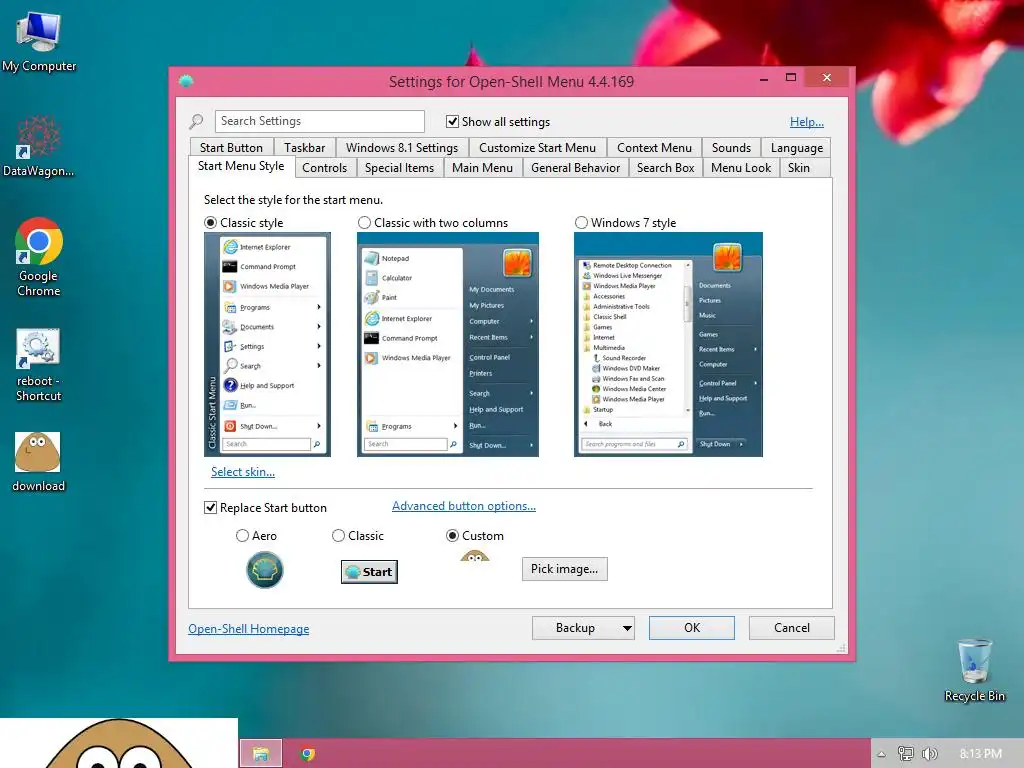Open the Customize Start Menu tab
The image size is (1024, 768).
537,148
